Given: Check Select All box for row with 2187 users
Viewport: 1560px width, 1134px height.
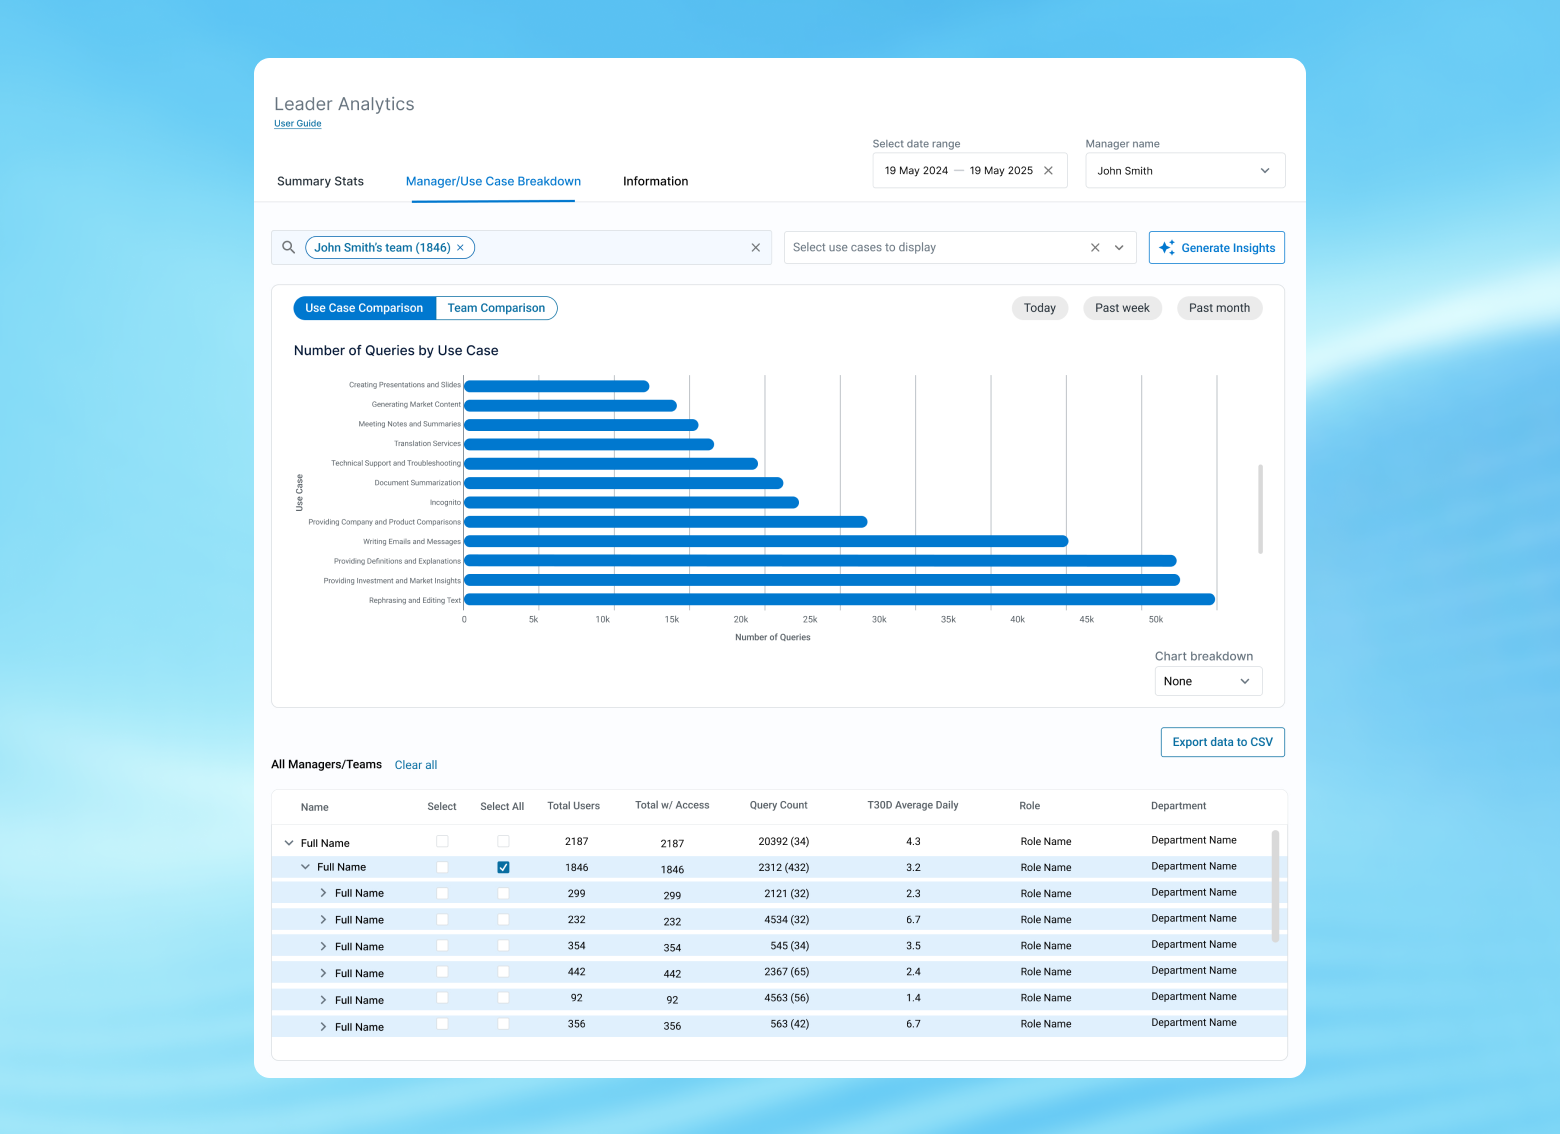Looking at the screenshot, I should coord(503,841).
